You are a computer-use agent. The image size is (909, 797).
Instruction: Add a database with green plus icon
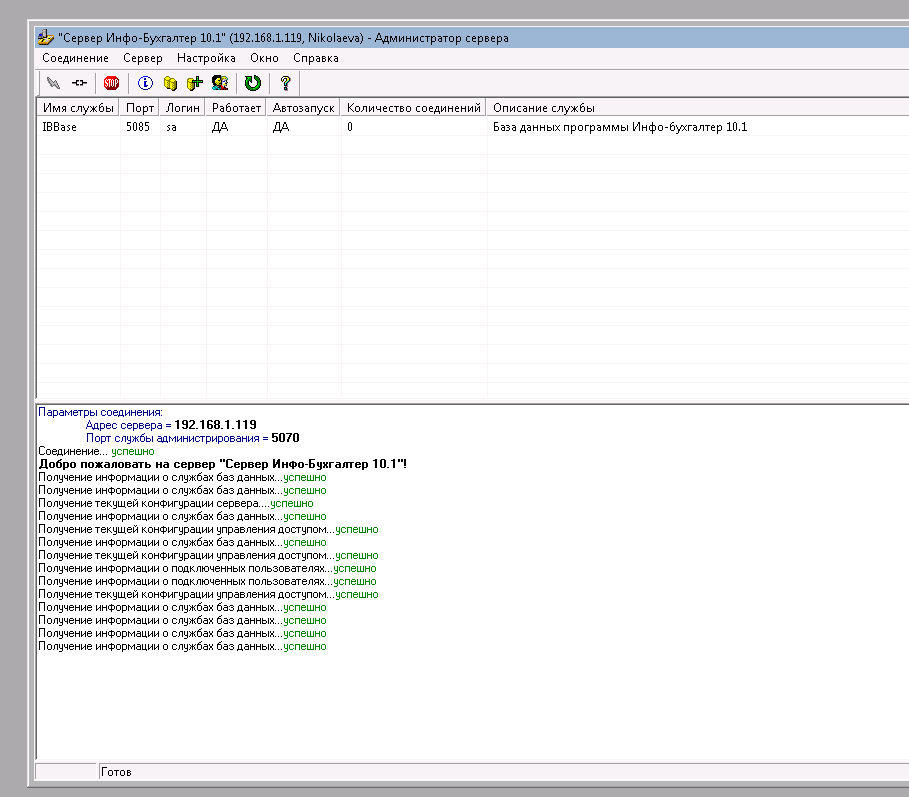pos(195,83)
